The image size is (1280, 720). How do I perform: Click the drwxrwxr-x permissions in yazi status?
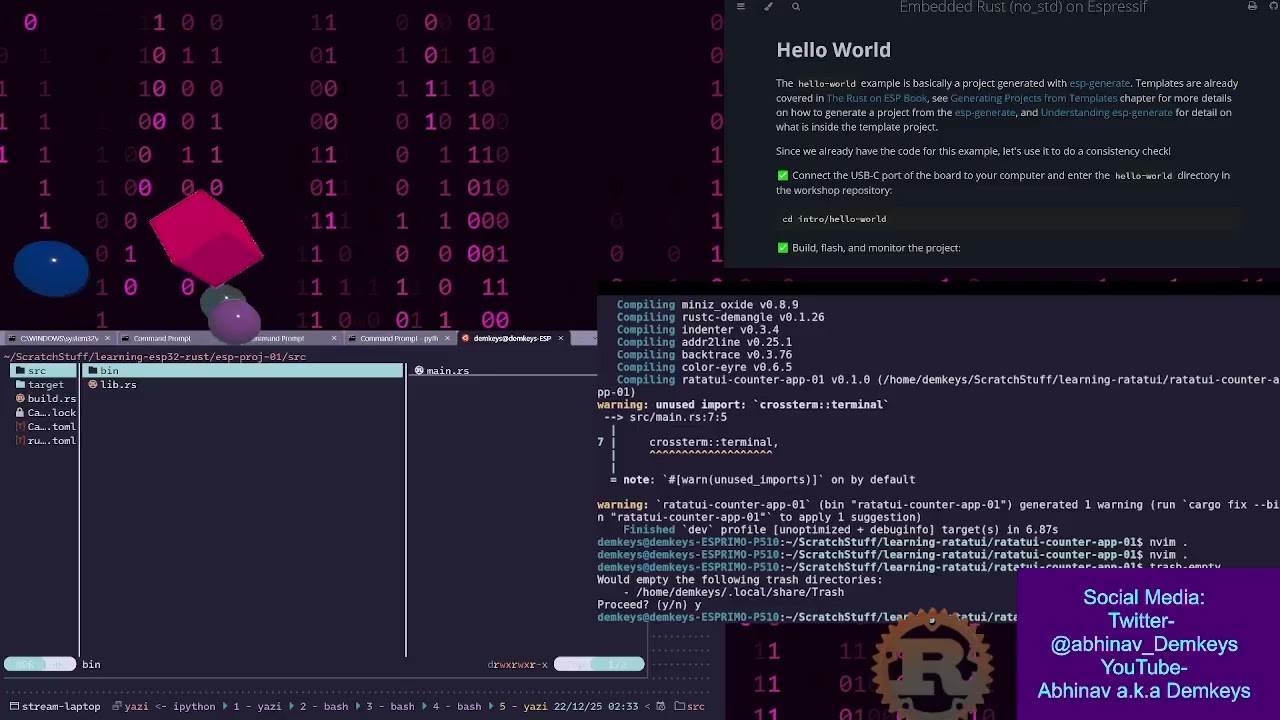click(518, 665)
